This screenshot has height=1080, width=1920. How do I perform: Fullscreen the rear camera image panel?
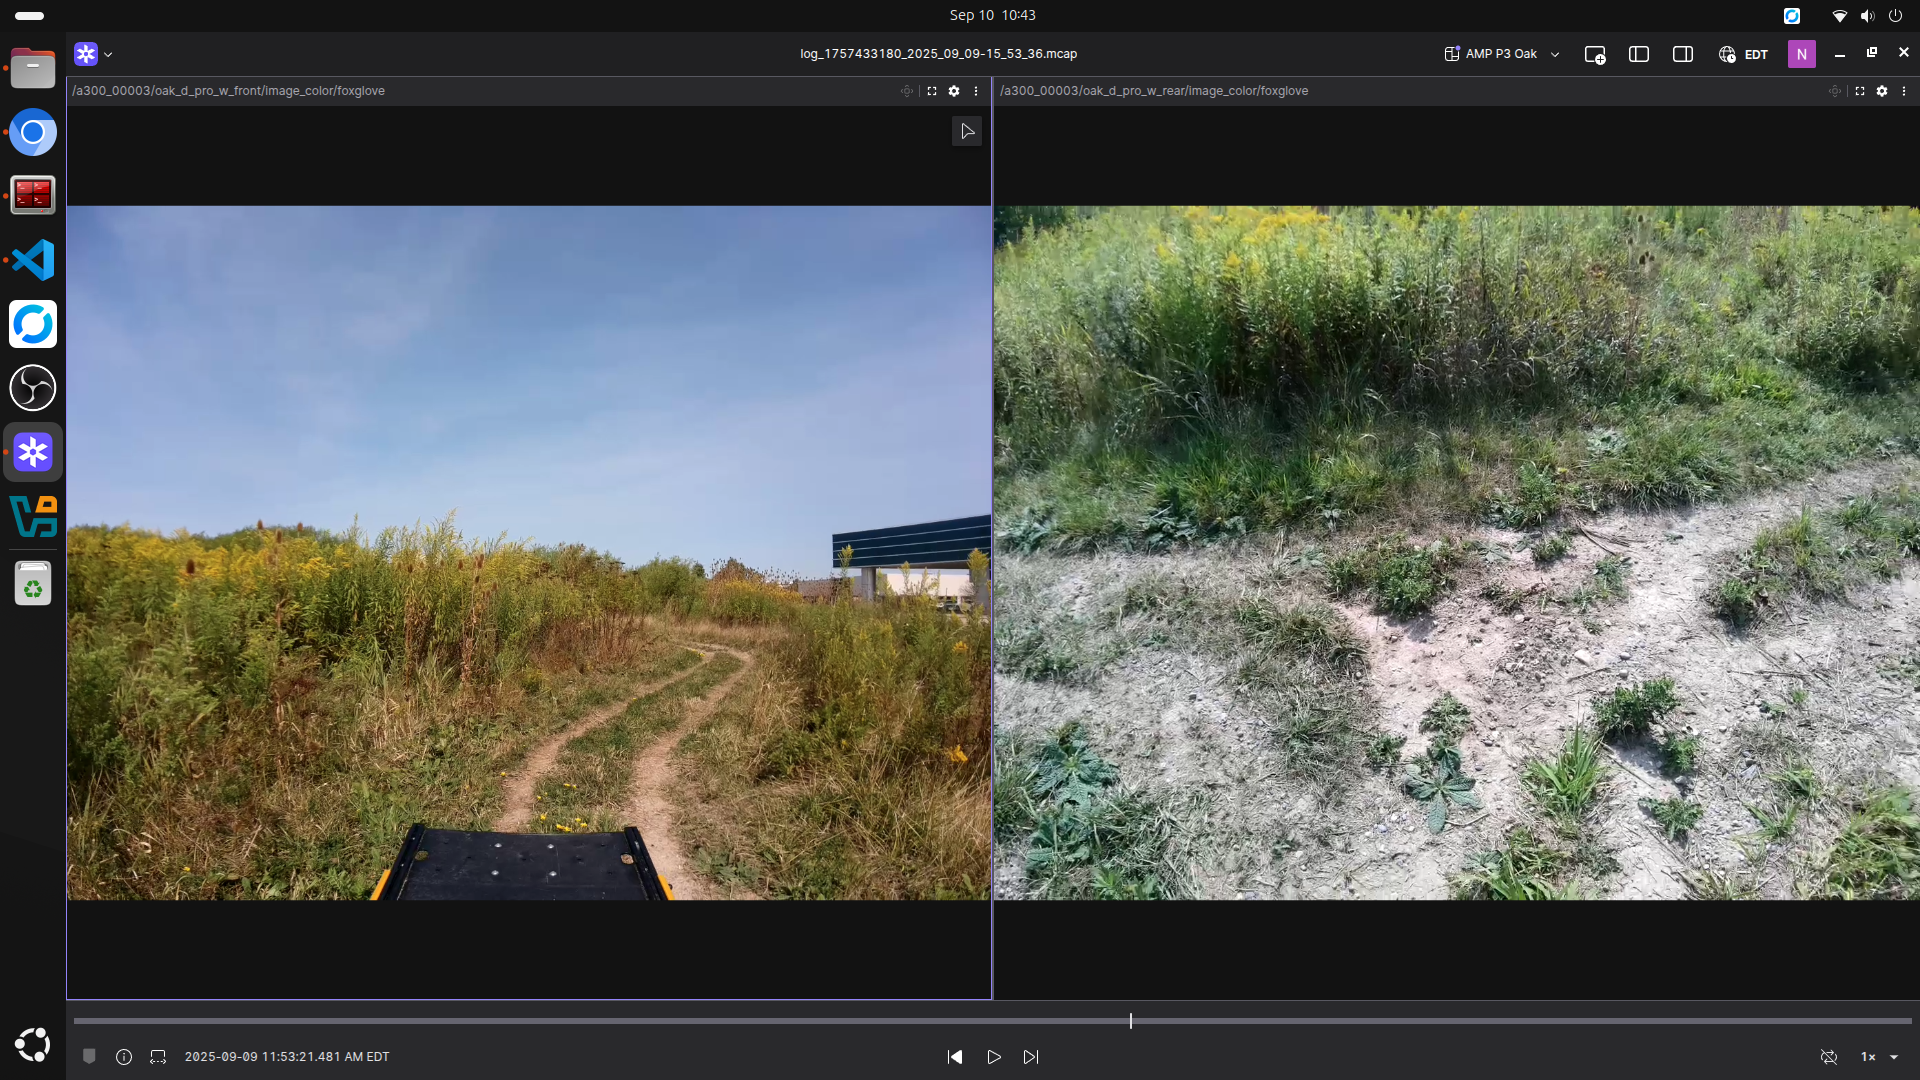(x=1860, y=91)
